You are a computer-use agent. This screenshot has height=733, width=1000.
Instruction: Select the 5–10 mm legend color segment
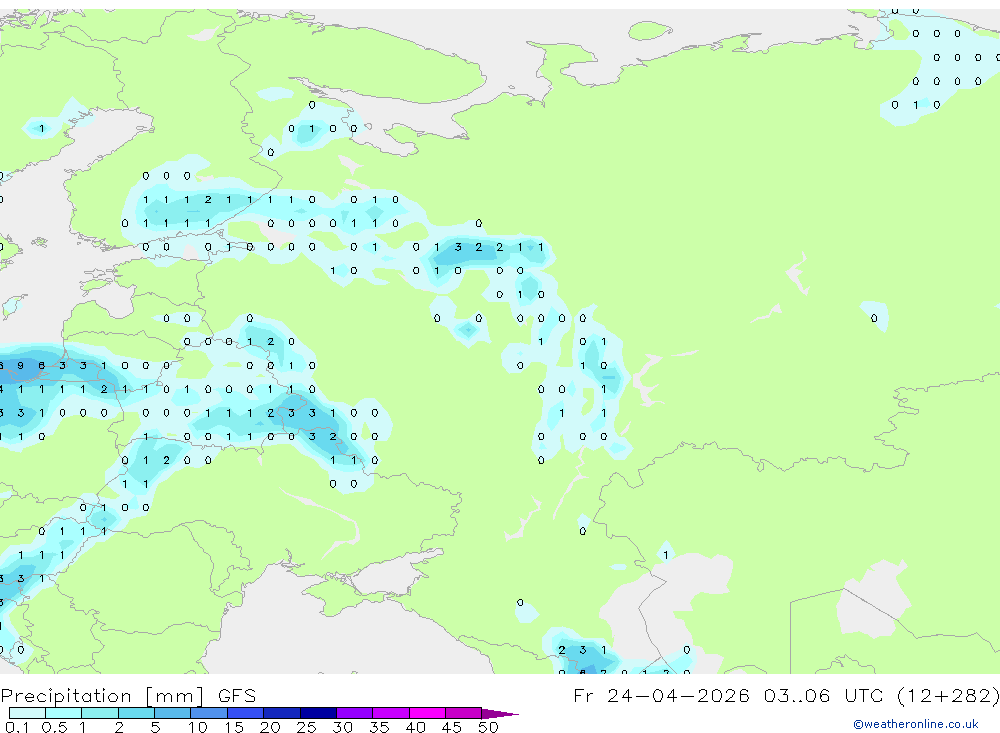pos(173,713)
